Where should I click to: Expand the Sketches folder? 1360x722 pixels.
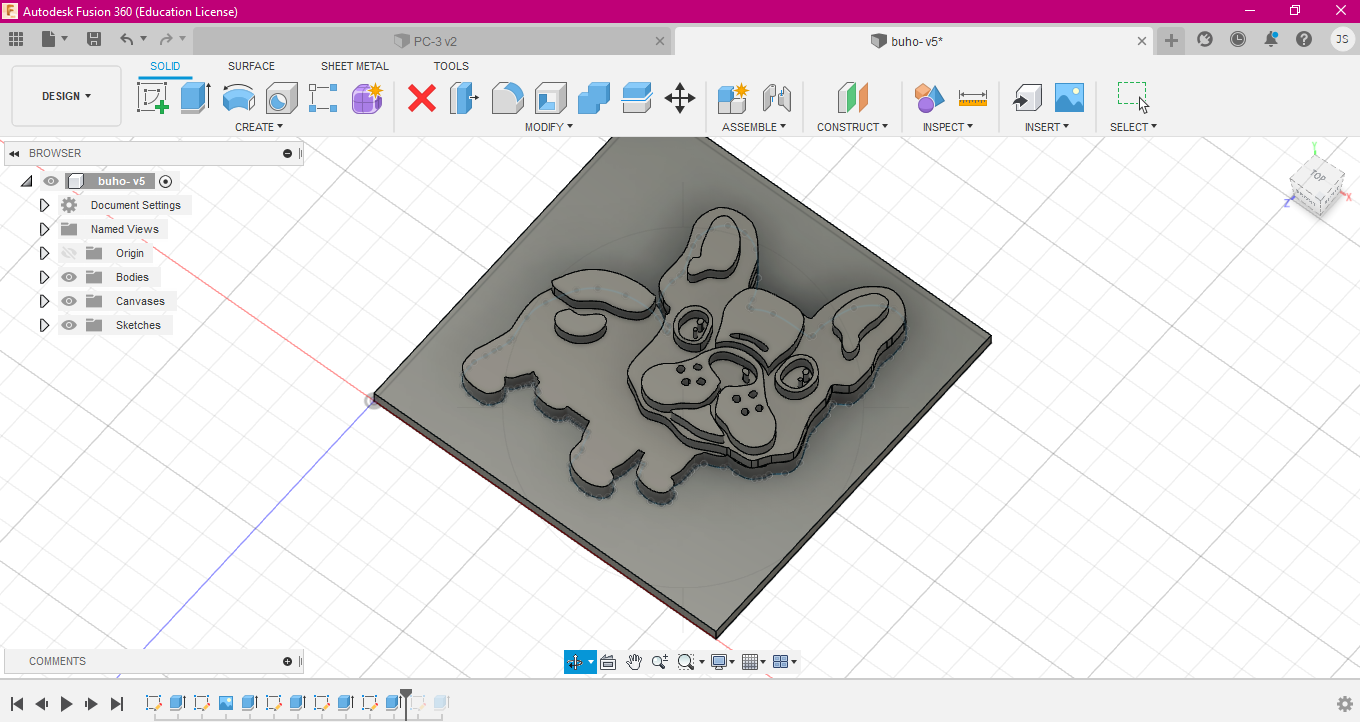(x=44, y=325)
